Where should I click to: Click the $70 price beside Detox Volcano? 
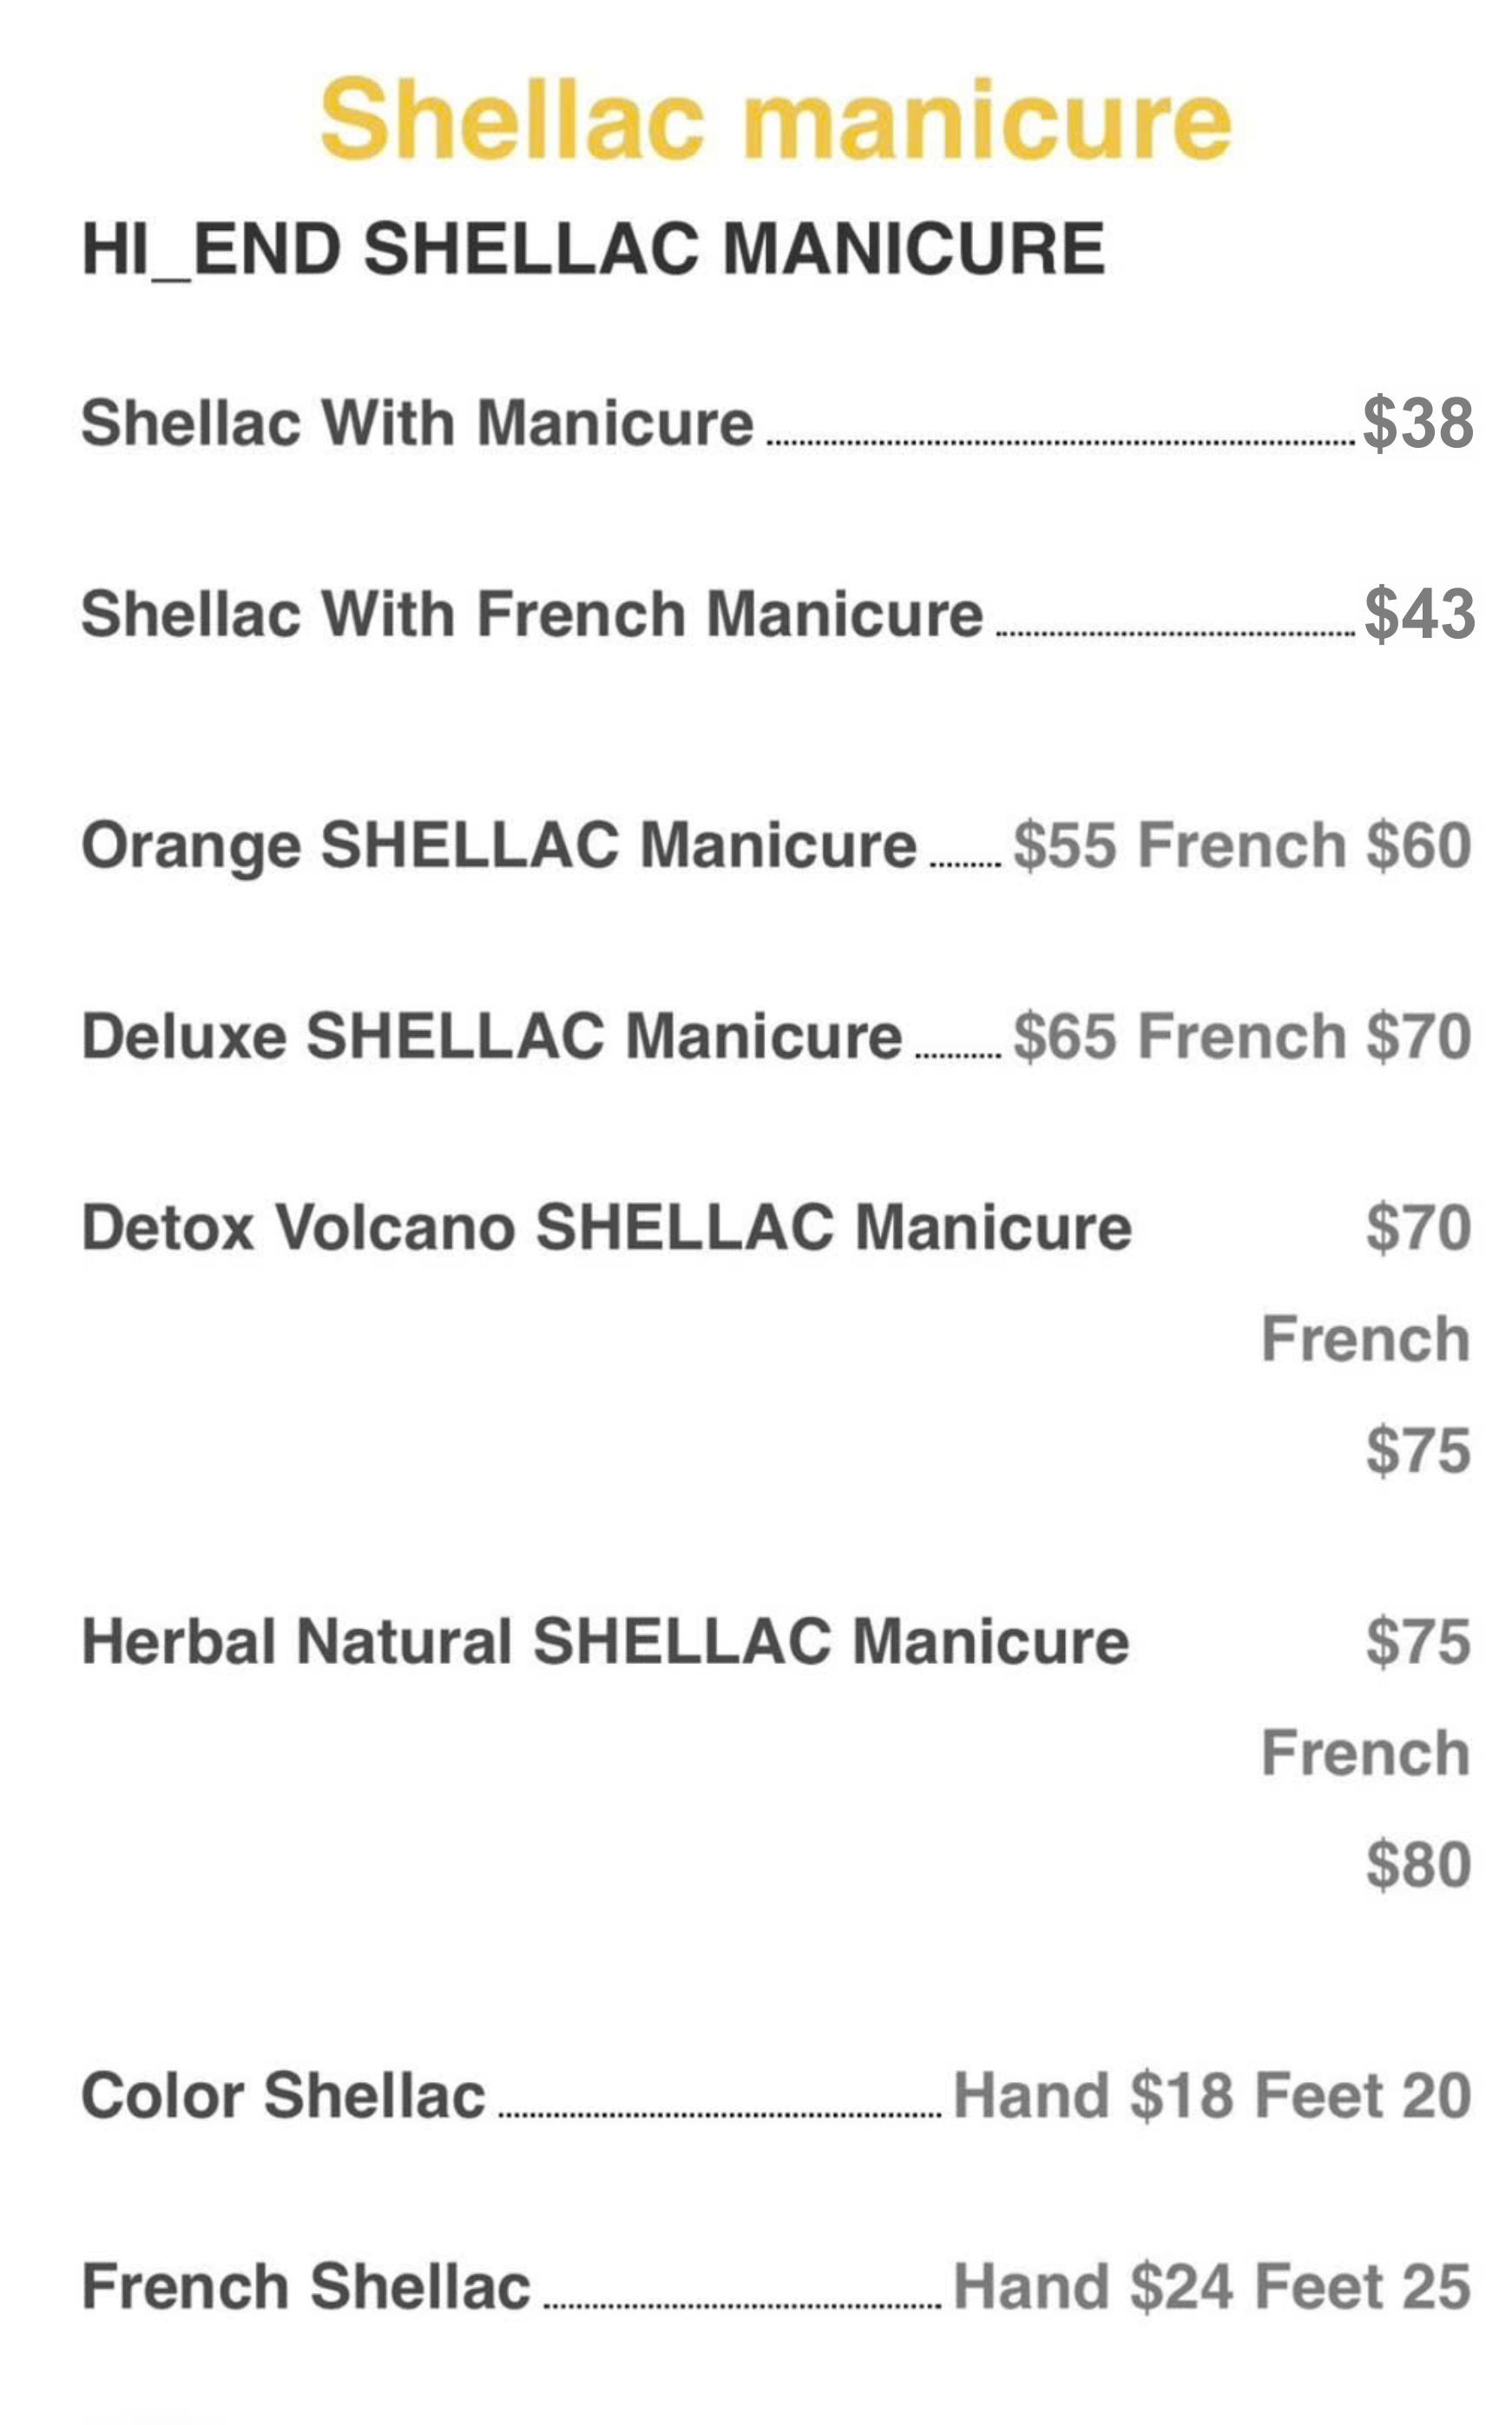1418,1227
